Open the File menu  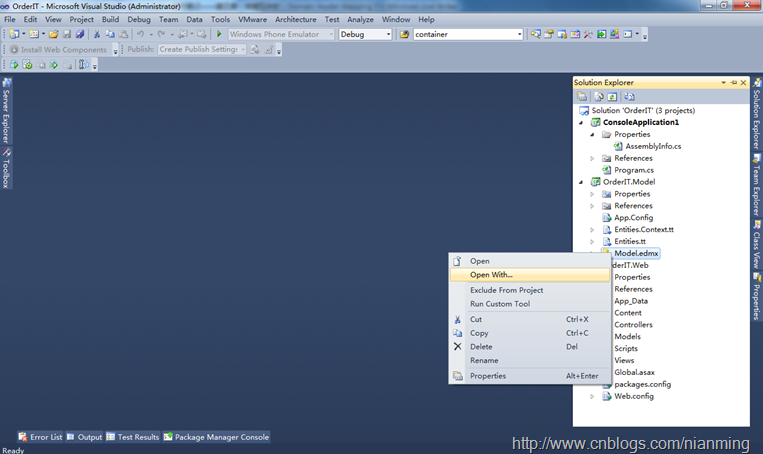(10, 19)
